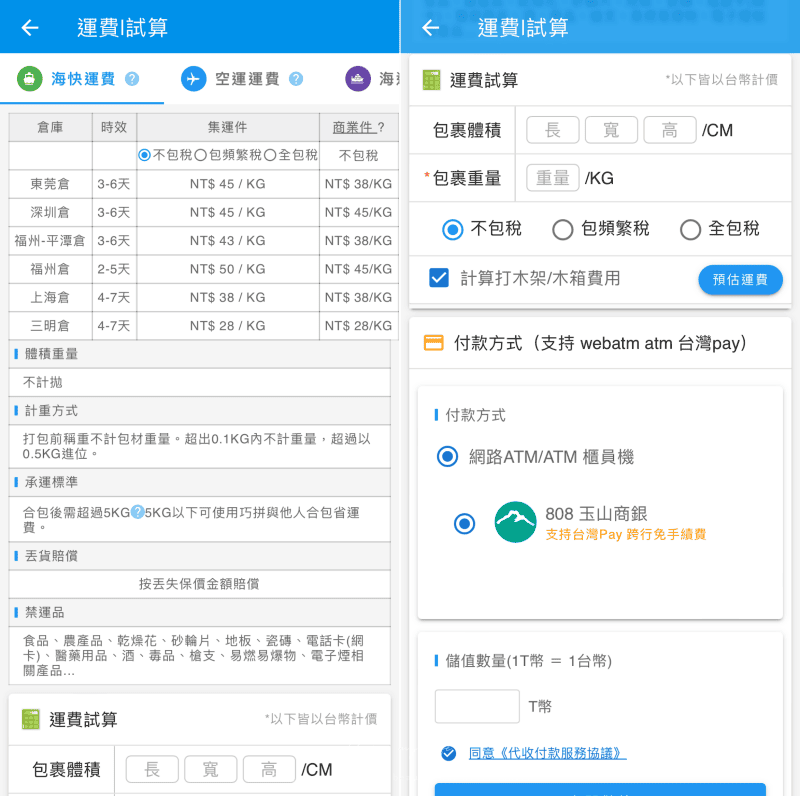The height and width of the screenshot is (796, 800).
Task: Click the 玉山商銀 mountain logo
Action: click(x=515, y=522)
